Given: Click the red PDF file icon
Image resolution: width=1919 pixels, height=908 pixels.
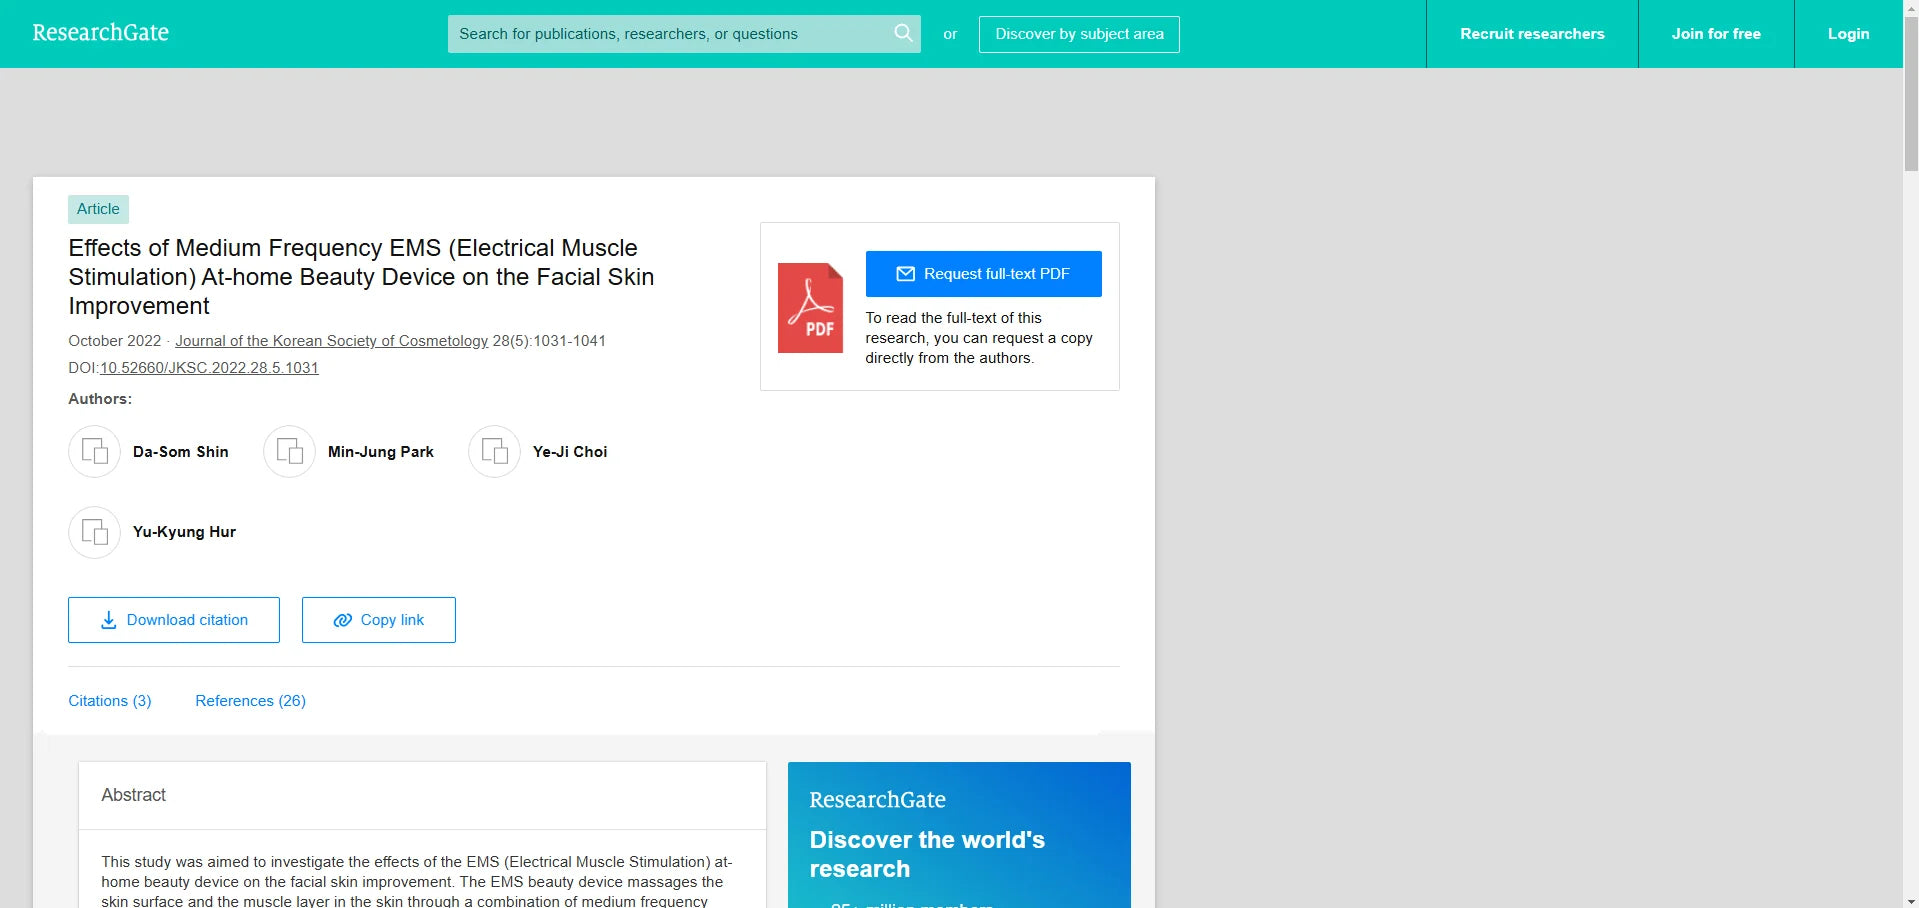Looking at the screenshot, I should [810, 308].
